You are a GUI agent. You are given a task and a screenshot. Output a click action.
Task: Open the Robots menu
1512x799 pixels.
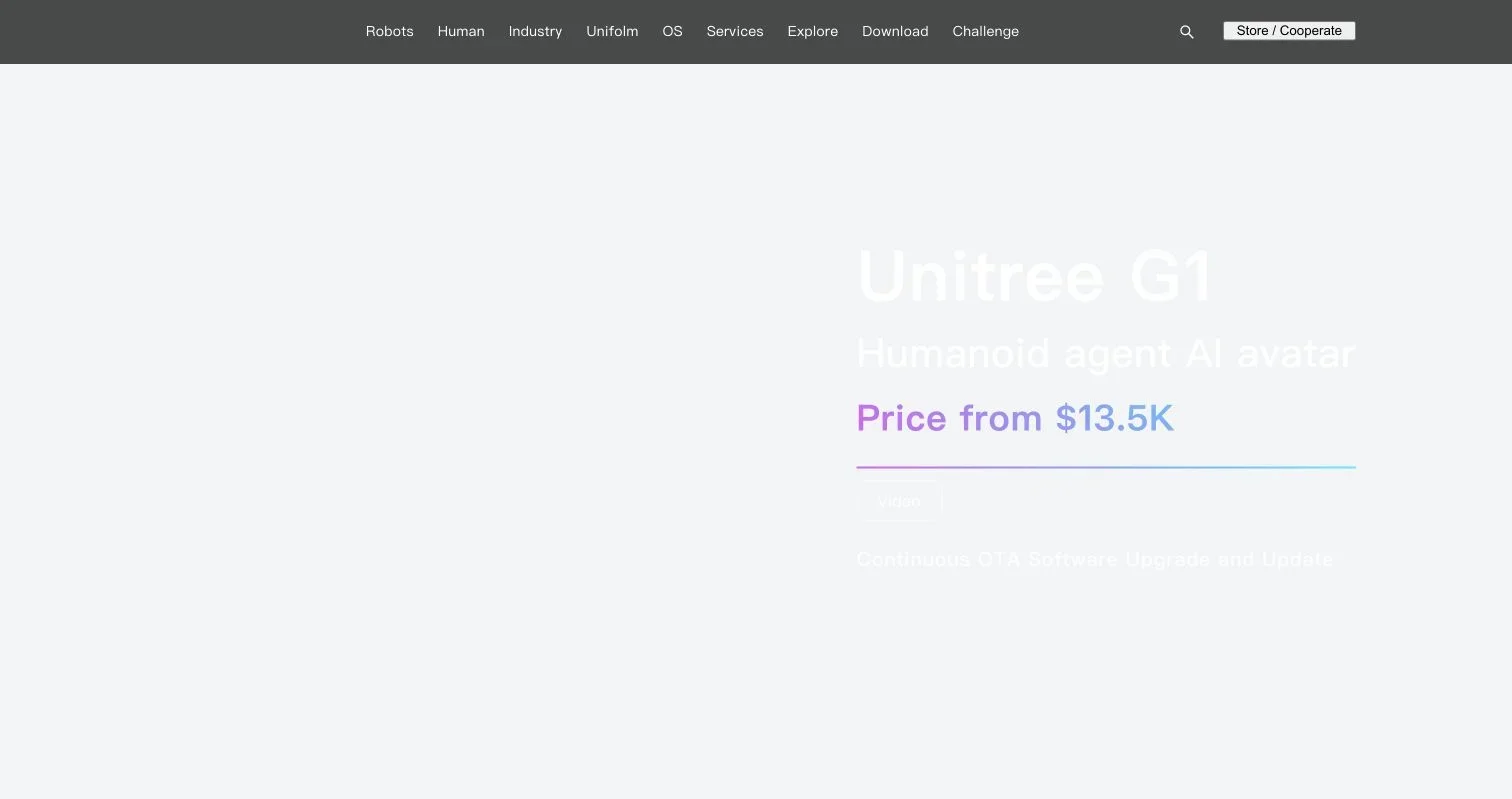pyautogui.click(x=390, y=31)
